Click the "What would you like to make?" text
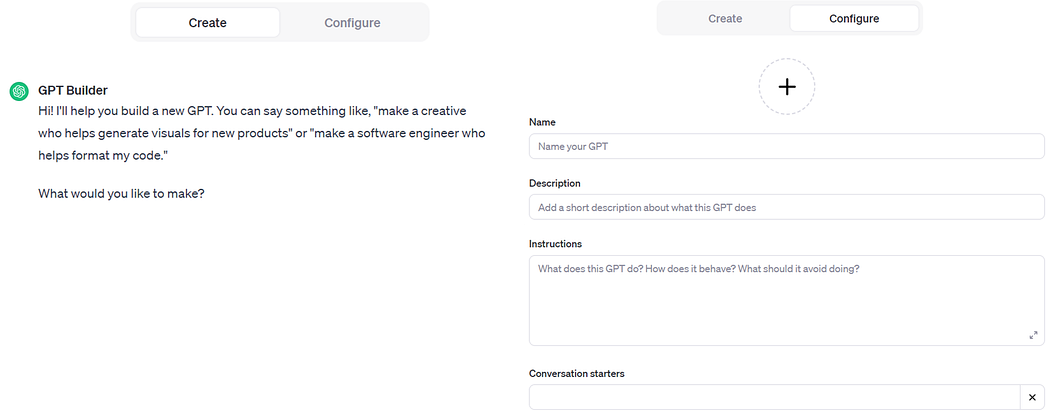This screenshot has height=417, width=1050. coord(121,193)
